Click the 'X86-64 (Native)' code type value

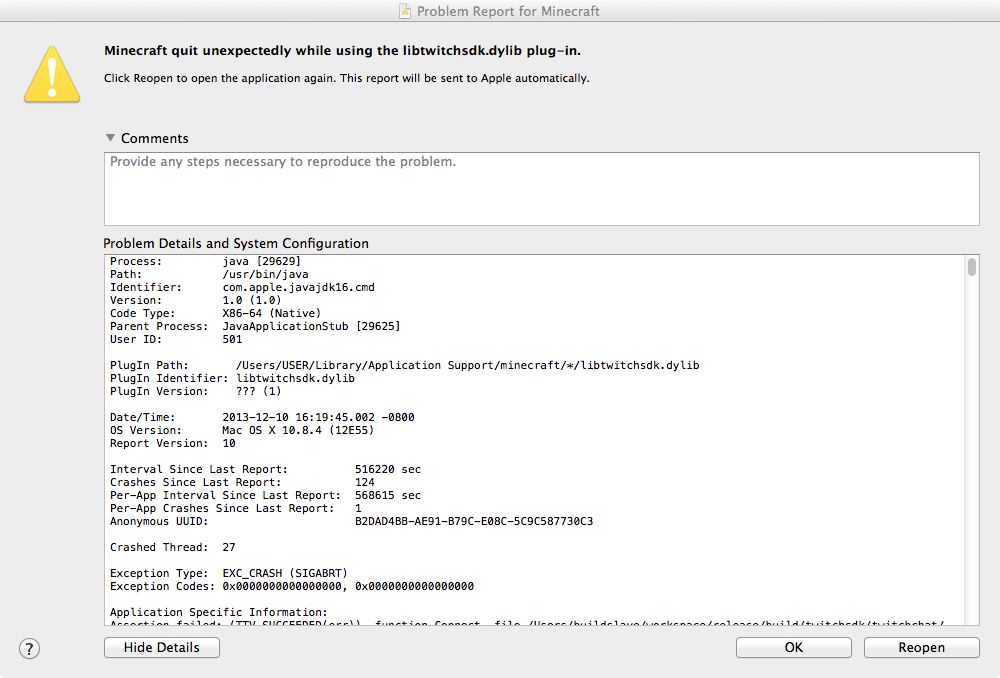coord(272,313)
